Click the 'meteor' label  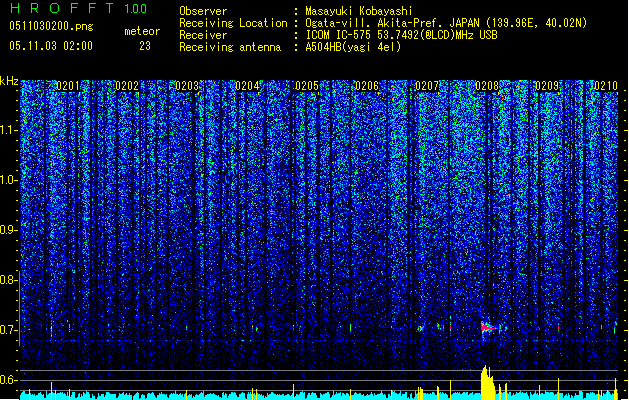pos(142,31)
